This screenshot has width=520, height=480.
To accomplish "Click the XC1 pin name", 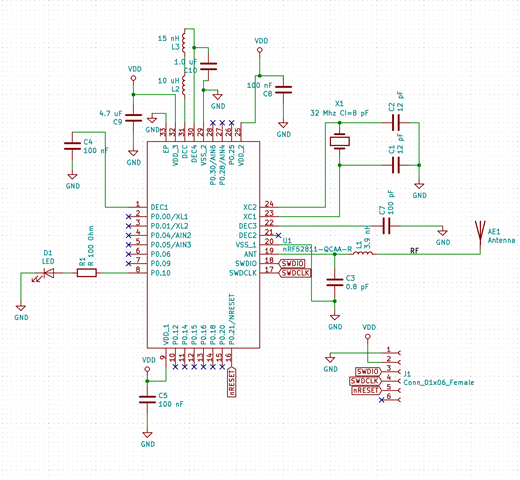I will [x=250, y=217].
